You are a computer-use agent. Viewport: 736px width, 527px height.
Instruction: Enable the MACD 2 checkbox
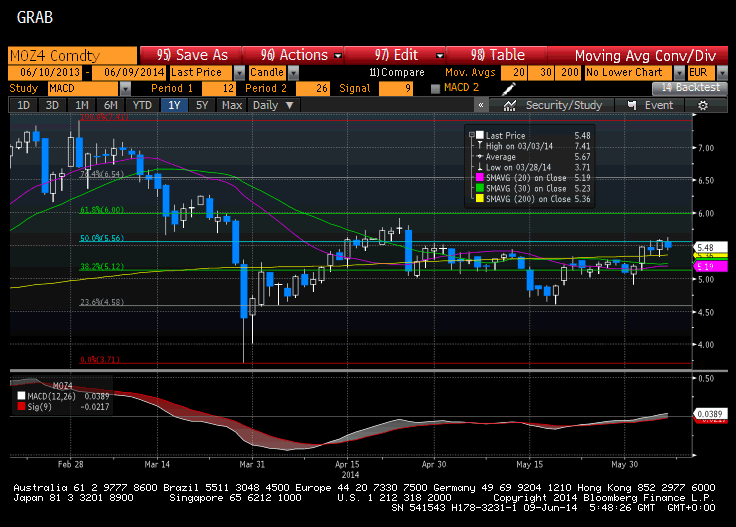pyautogui.click(x=435, y=88)
